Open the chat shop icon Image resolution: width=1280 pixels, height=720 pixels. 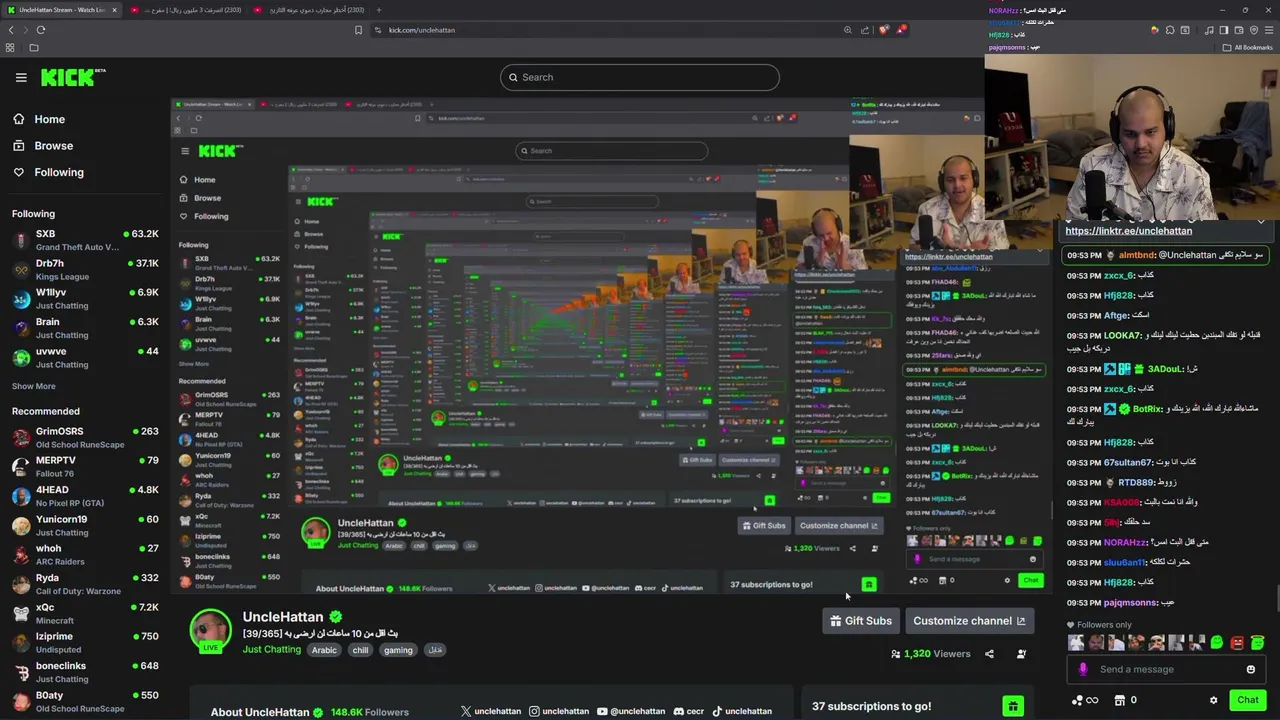tap(1119, 700)
